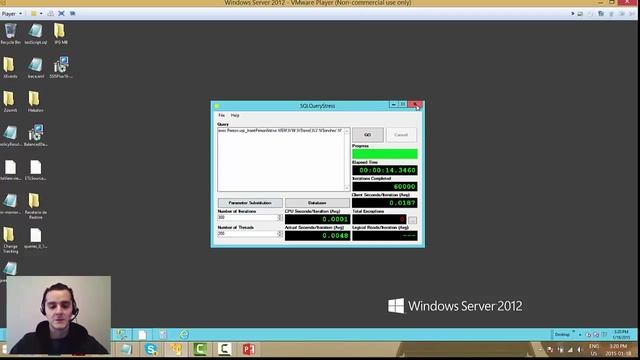Click the GO button to start test
This screenshot has width=640, height=360.
[x=368, y=135]
